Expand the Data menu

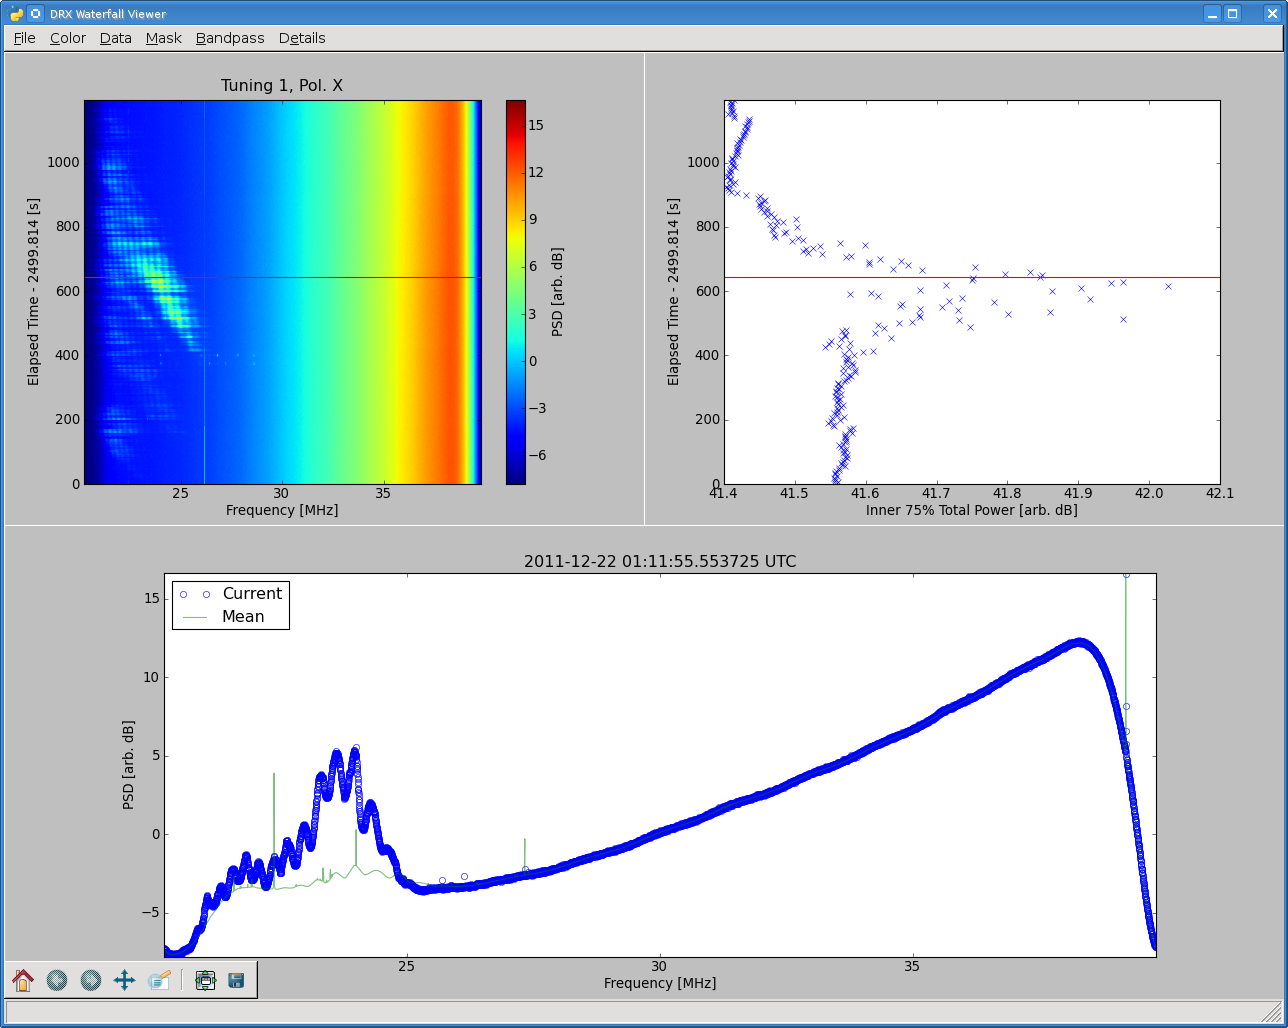pyautogui.click(x=116, y=38)
